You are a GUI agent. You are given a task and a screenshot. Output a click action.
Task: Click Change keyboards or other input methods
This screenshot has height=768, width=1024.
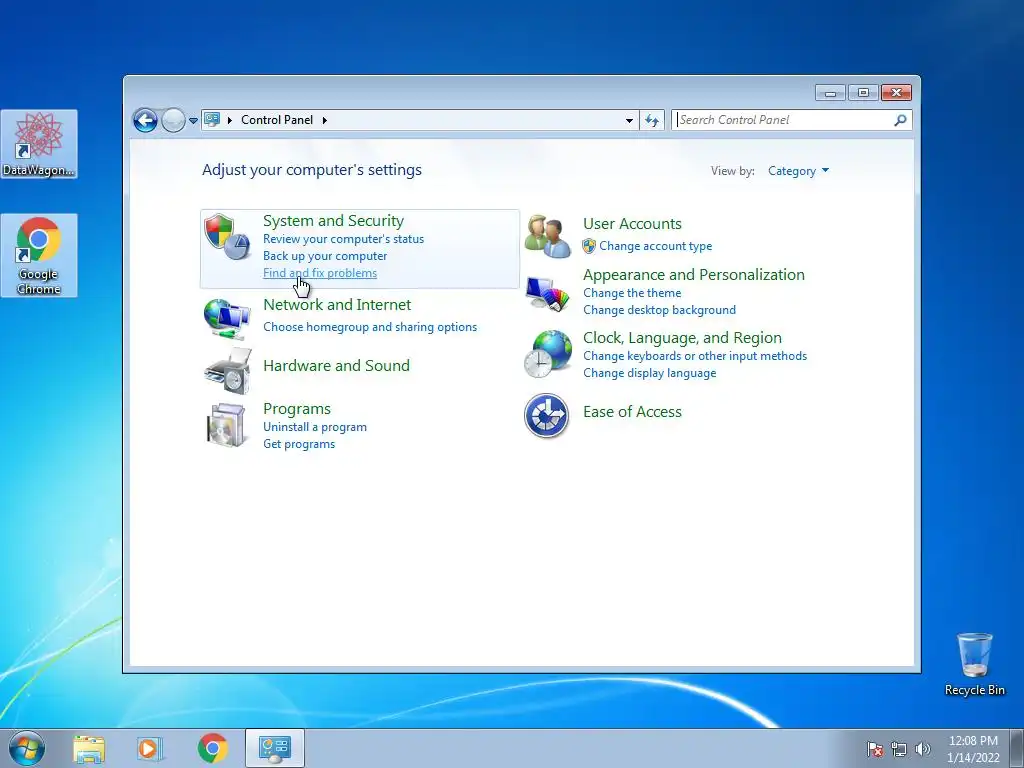(695, 357)
